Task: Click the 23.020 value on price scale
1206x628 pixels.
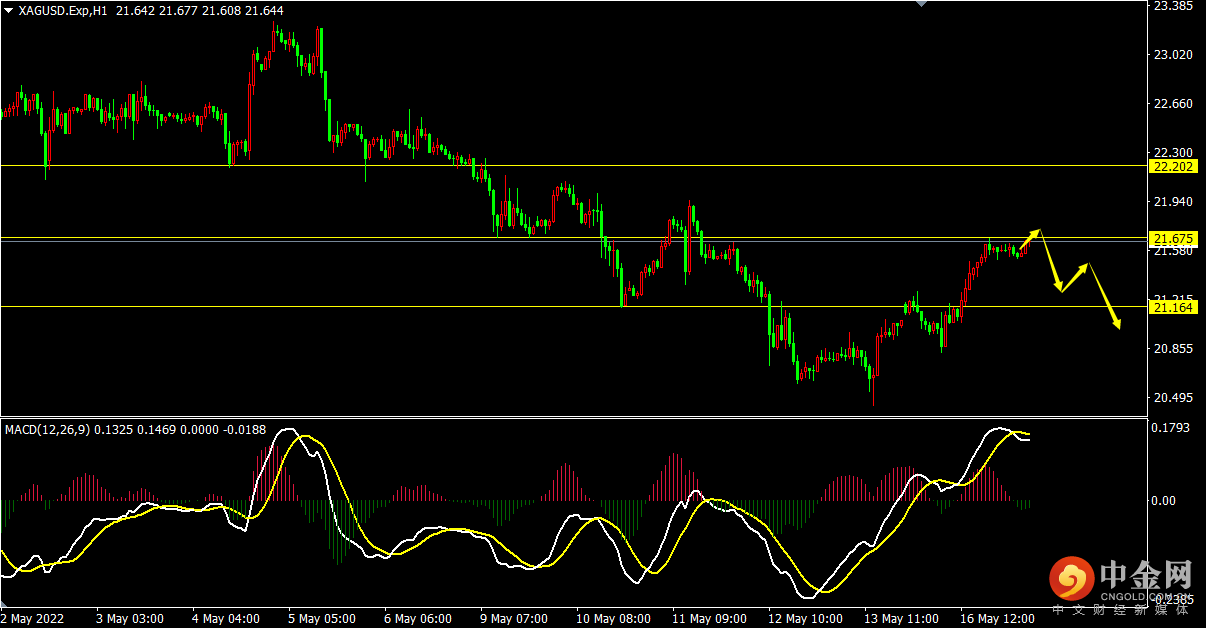Action: (x=1173, y=55)
